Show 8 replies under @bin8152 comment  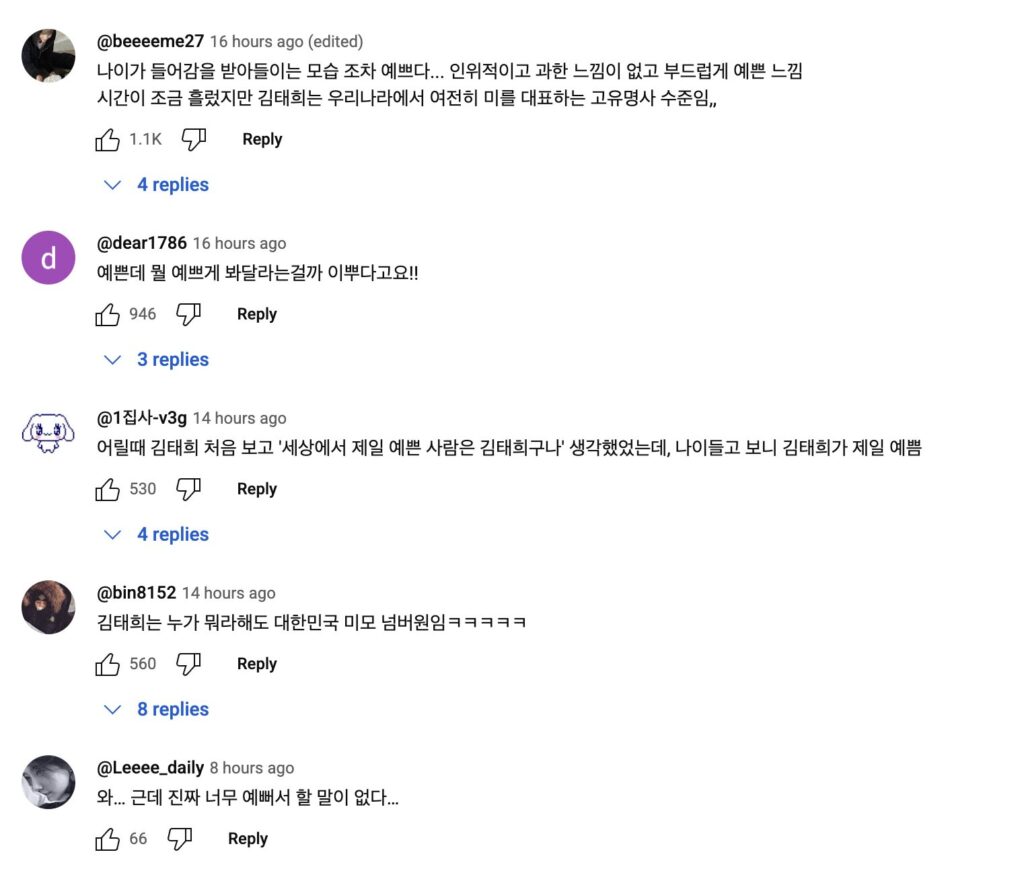coord(158,710)
